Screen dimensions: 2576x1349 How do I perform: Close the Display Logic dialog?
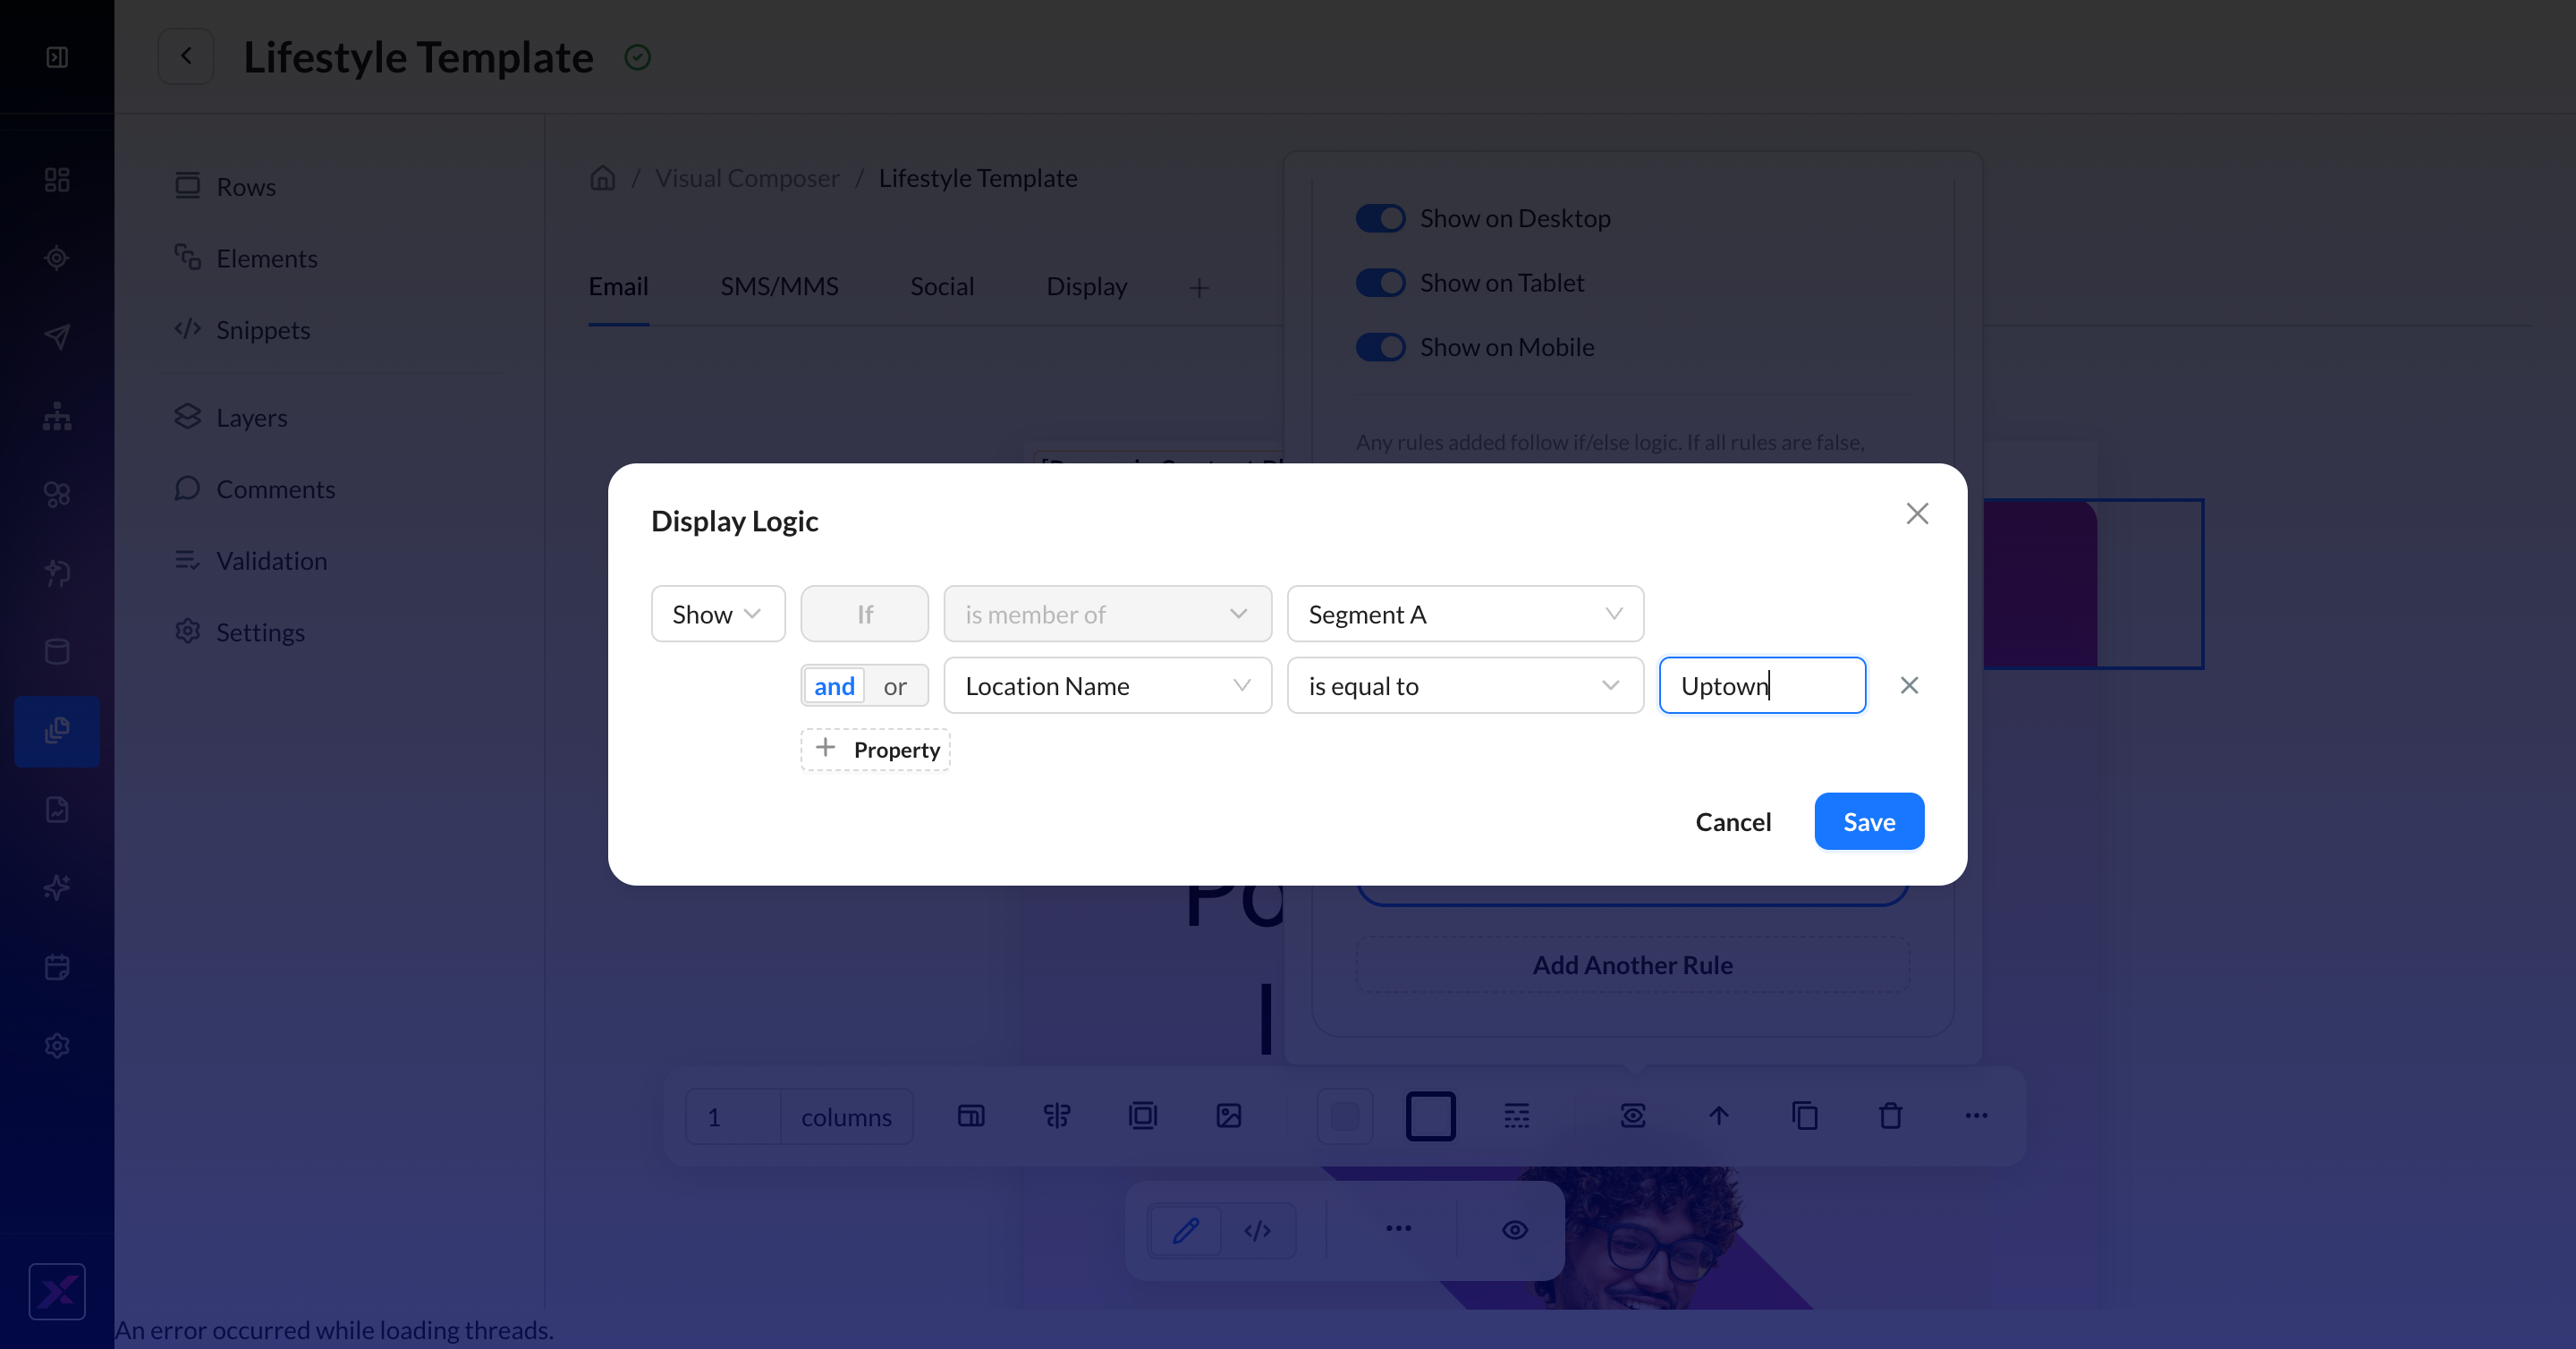tap(1916, 514)
